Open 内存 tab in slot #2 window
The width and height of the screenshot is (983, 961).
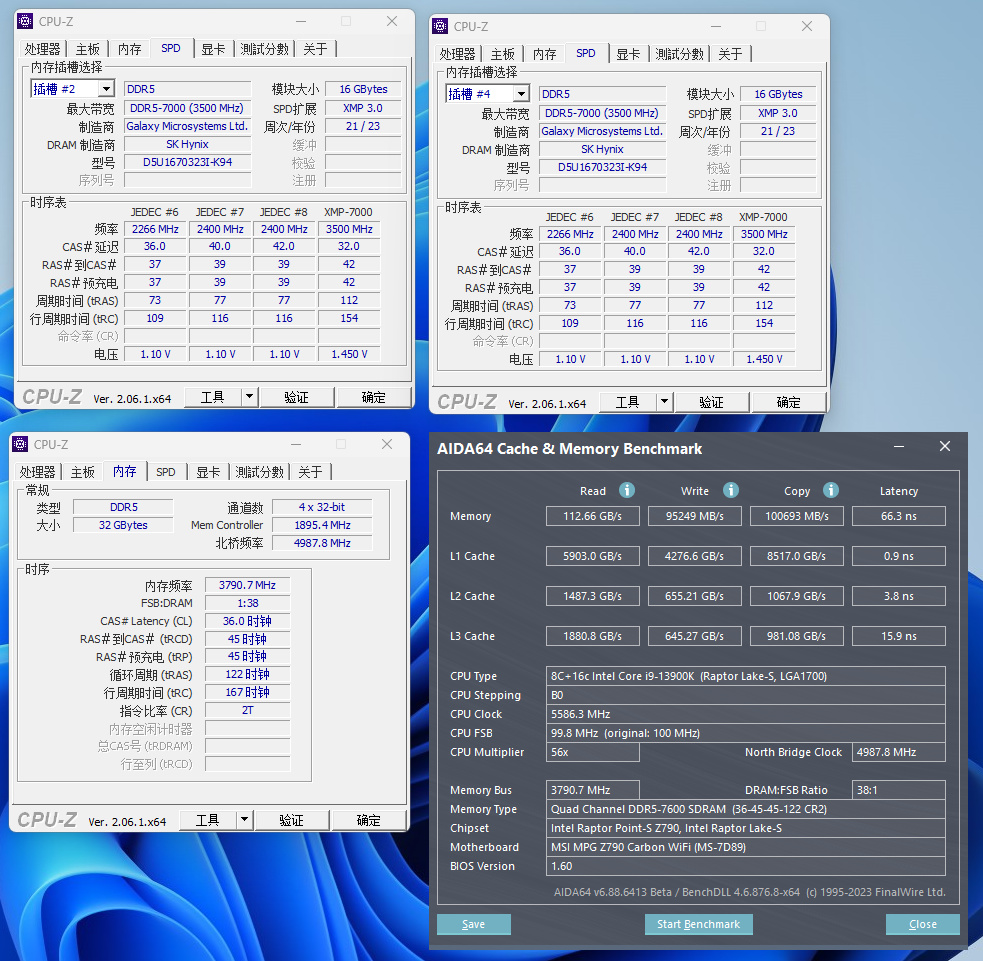point(130,49)
